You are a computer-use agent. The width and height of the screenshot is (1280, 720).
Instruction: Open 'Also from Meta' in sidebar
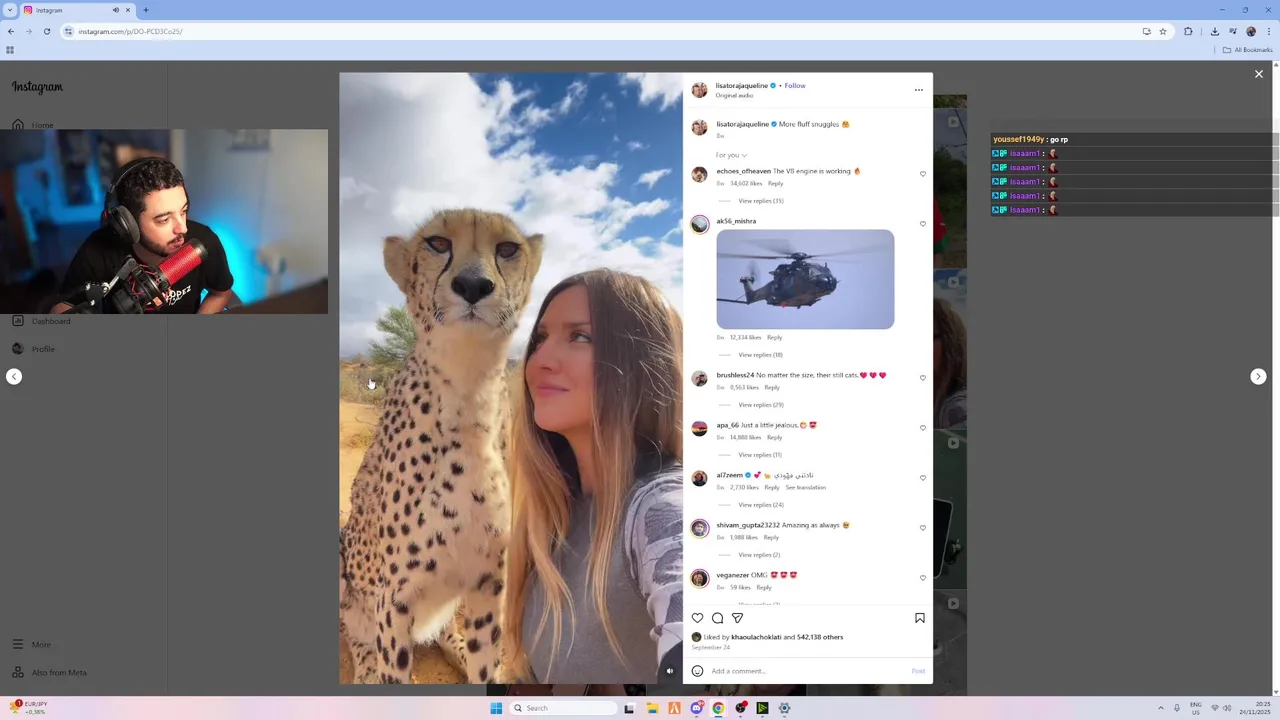pyautogui.click(x=49, y=673)
